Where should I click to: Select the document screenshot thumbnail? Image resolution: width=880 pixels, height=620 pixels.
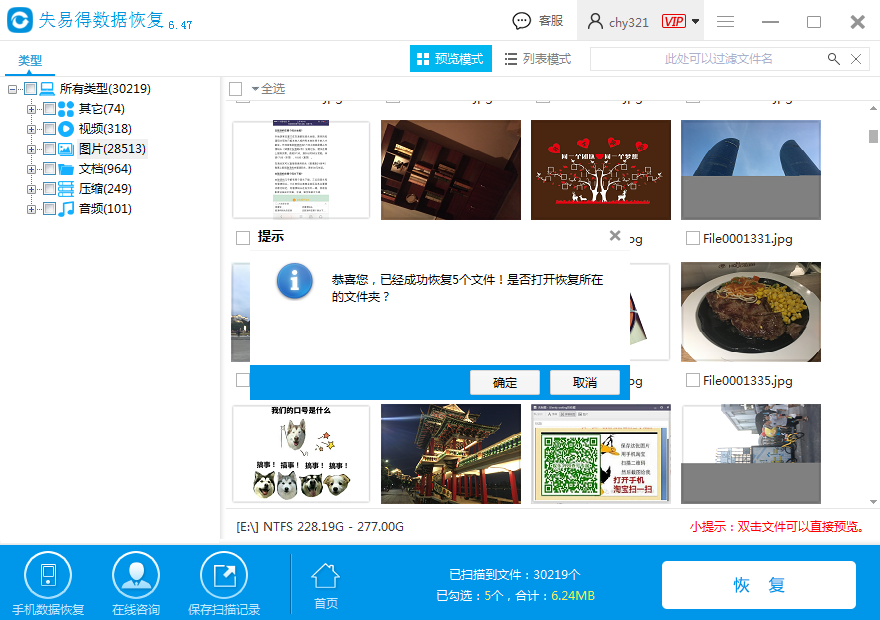(301, 169)
